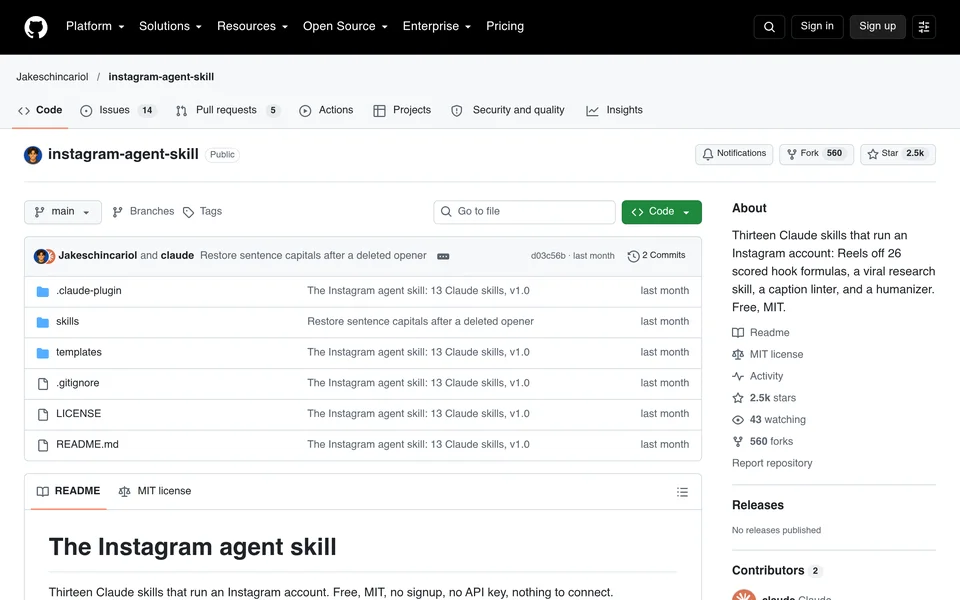Open the .gitignore file name

77,384
